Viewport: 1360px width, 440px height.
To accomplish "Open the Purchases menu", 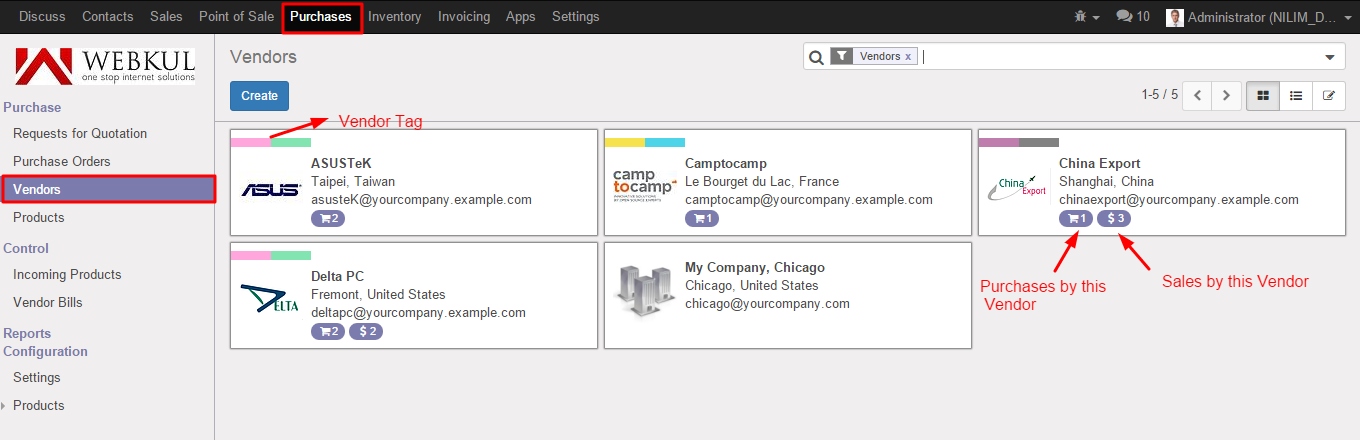I will 321,17.
